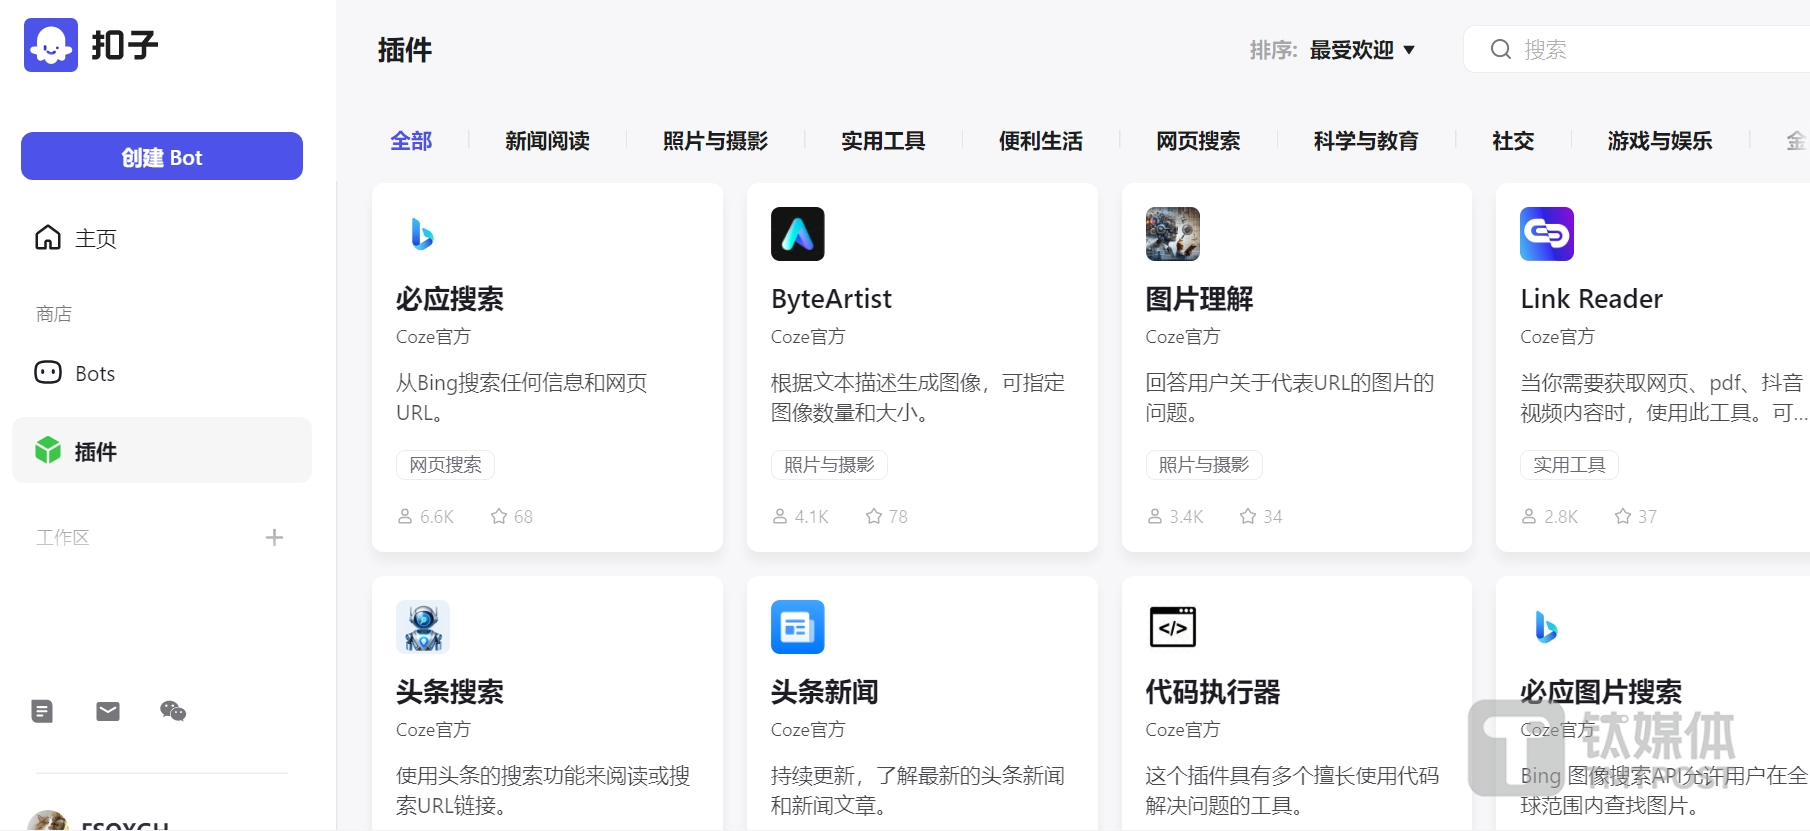Open the 图片理解 plugin thumbnail icon
Viewport: 1810px width, 831px height.
click(1173, 234)
